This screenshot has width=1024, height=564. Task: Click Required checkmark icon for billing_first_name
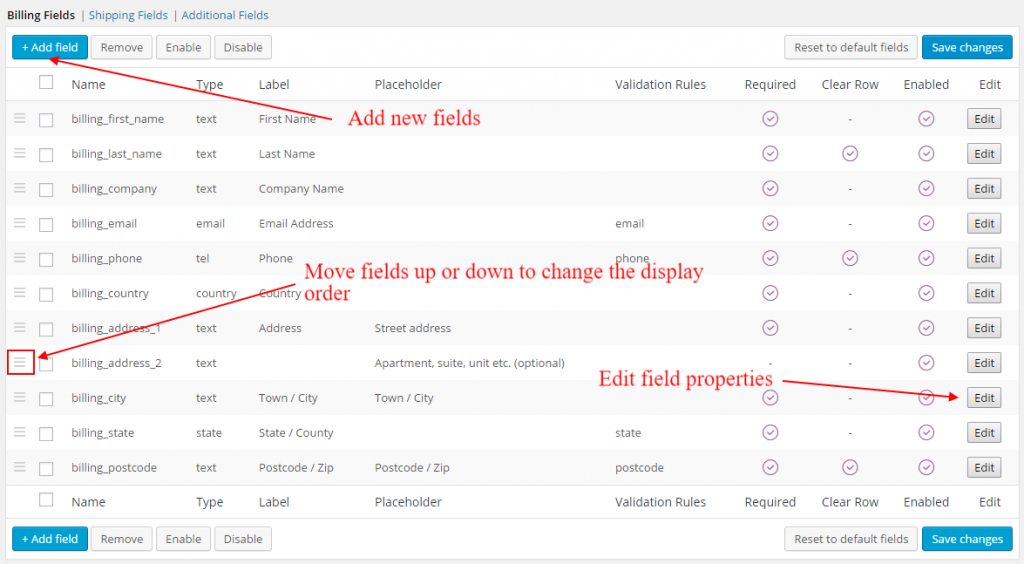[770, 119]
